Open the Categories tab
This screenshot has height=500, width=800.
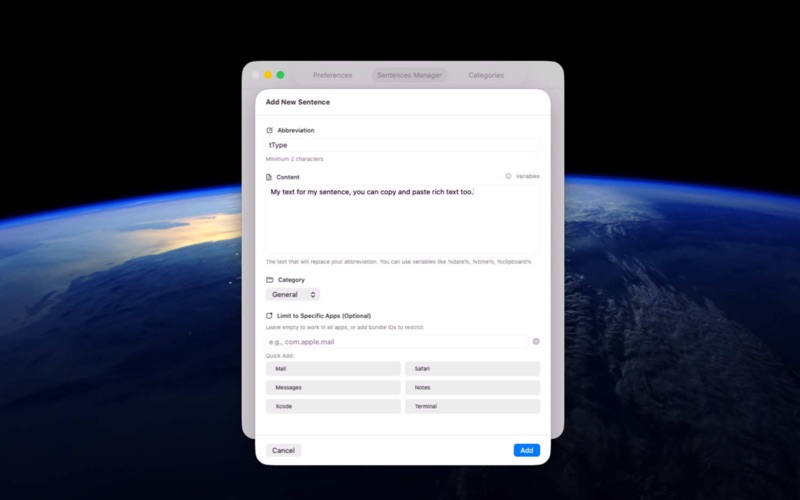[486, 75]
